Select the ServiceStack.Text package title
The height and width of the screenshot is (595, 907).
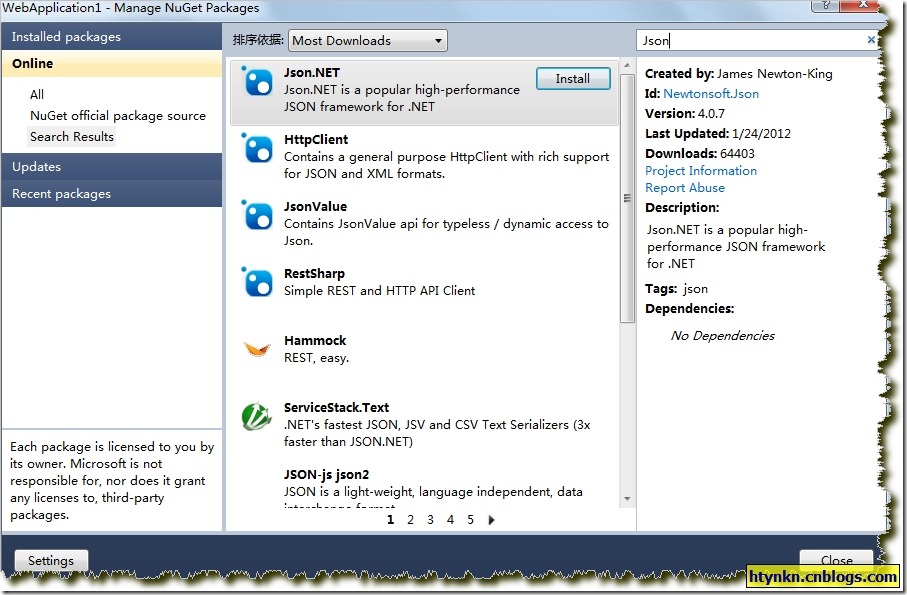coord(336,408)
